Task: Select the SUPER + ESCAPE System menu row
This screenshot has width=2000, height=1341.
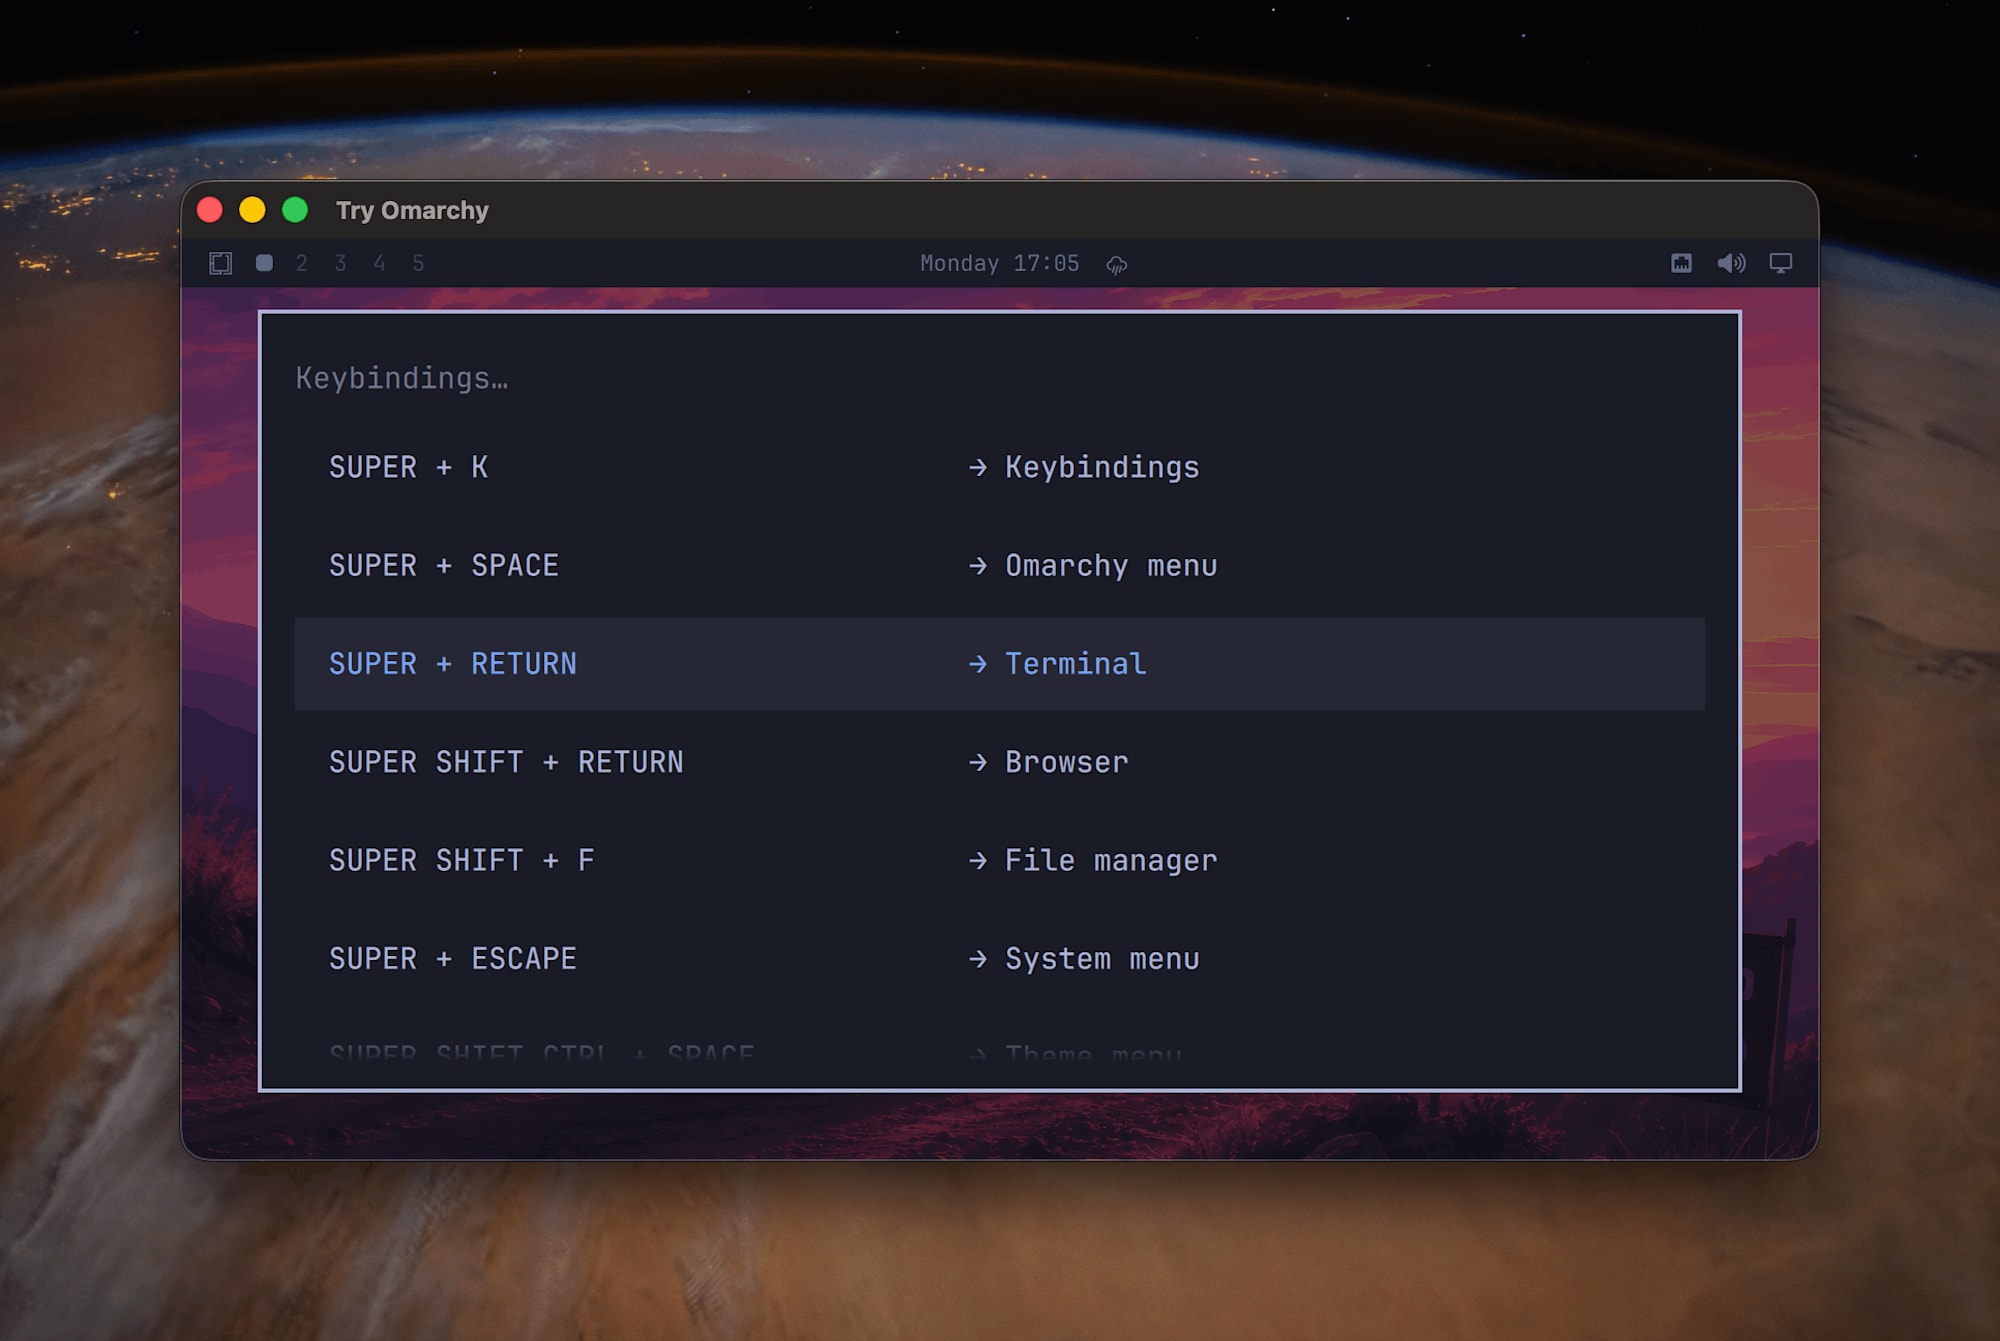Action: (1000, 958)
